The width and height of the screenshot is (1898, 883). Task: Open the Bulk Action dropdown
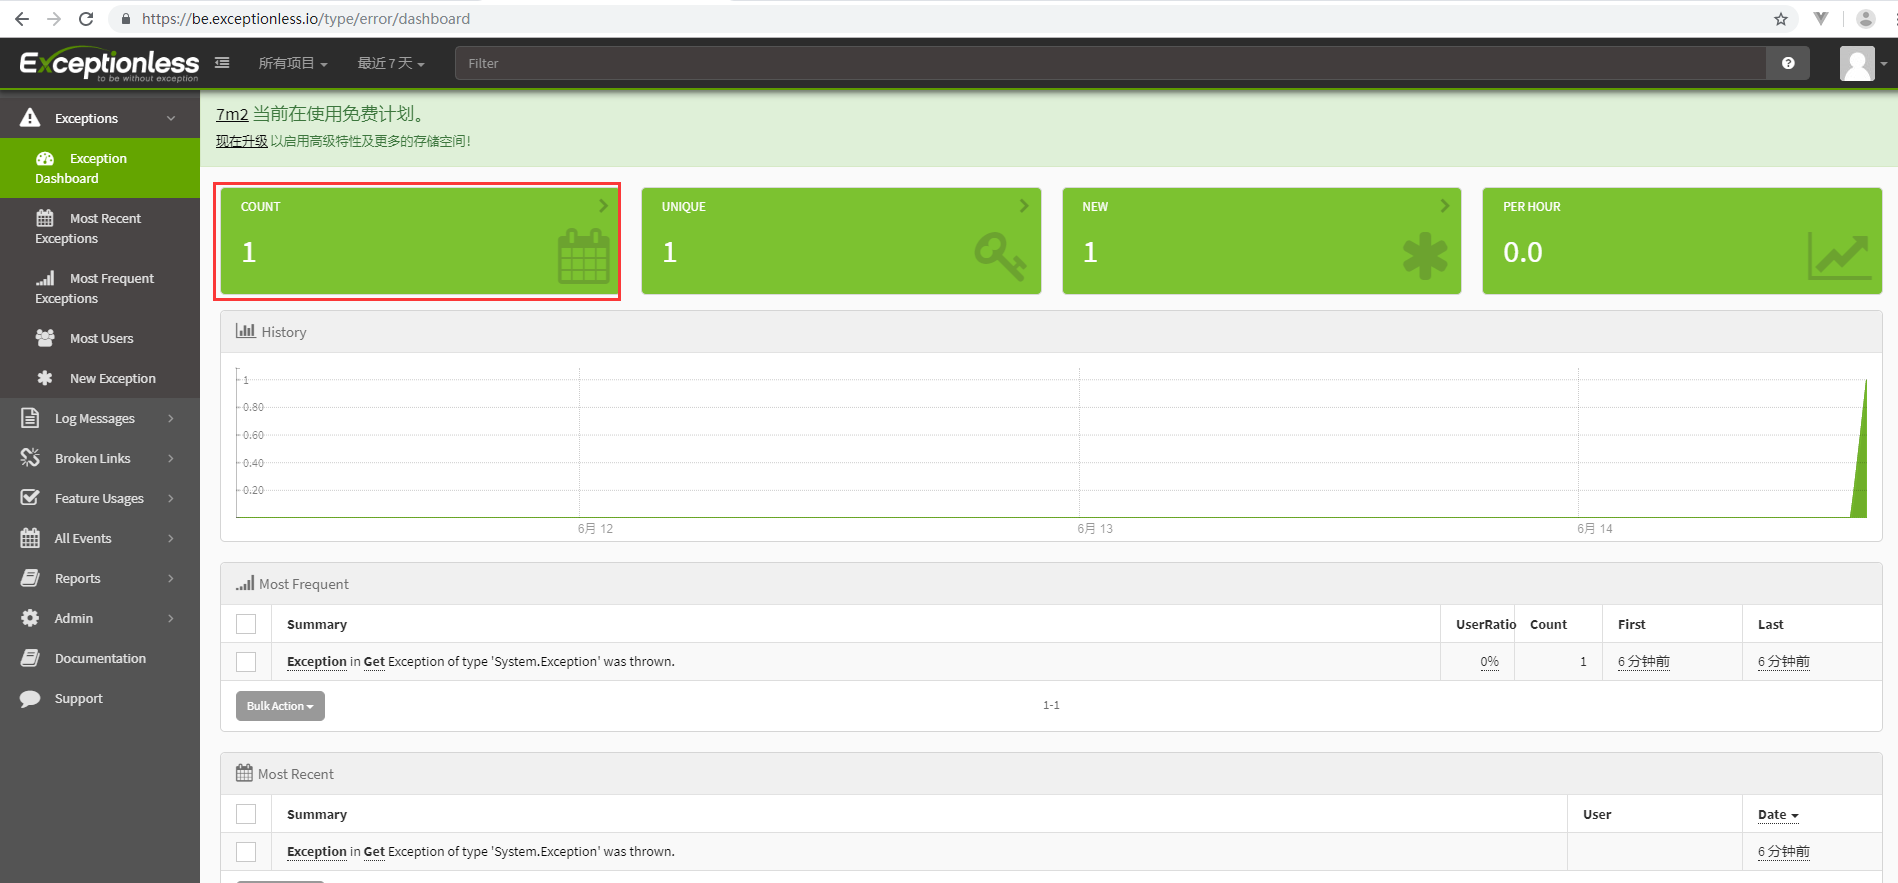(280, 706)
